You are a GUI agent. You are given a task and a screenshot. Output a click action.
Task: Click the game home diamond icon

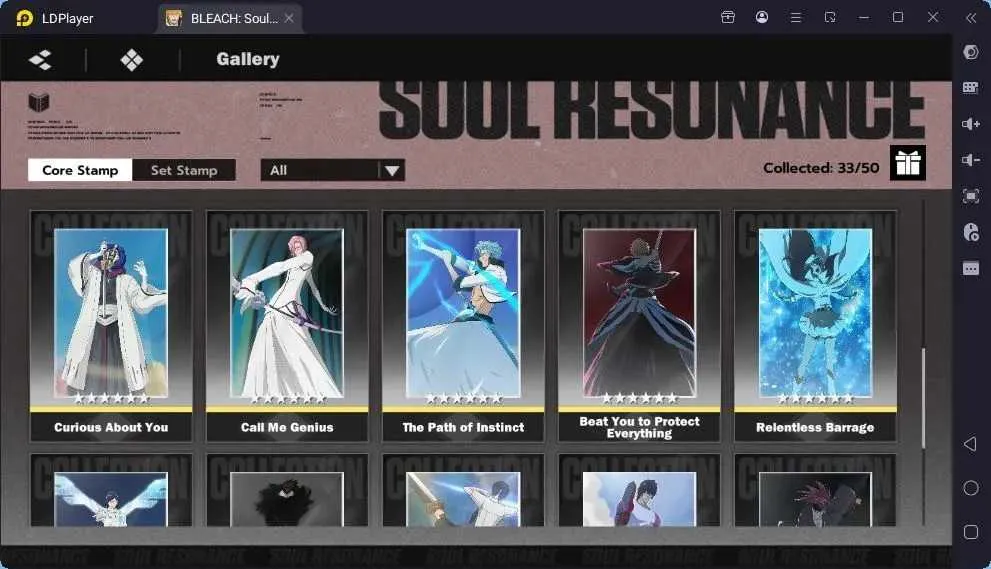(x=131, y=60)
